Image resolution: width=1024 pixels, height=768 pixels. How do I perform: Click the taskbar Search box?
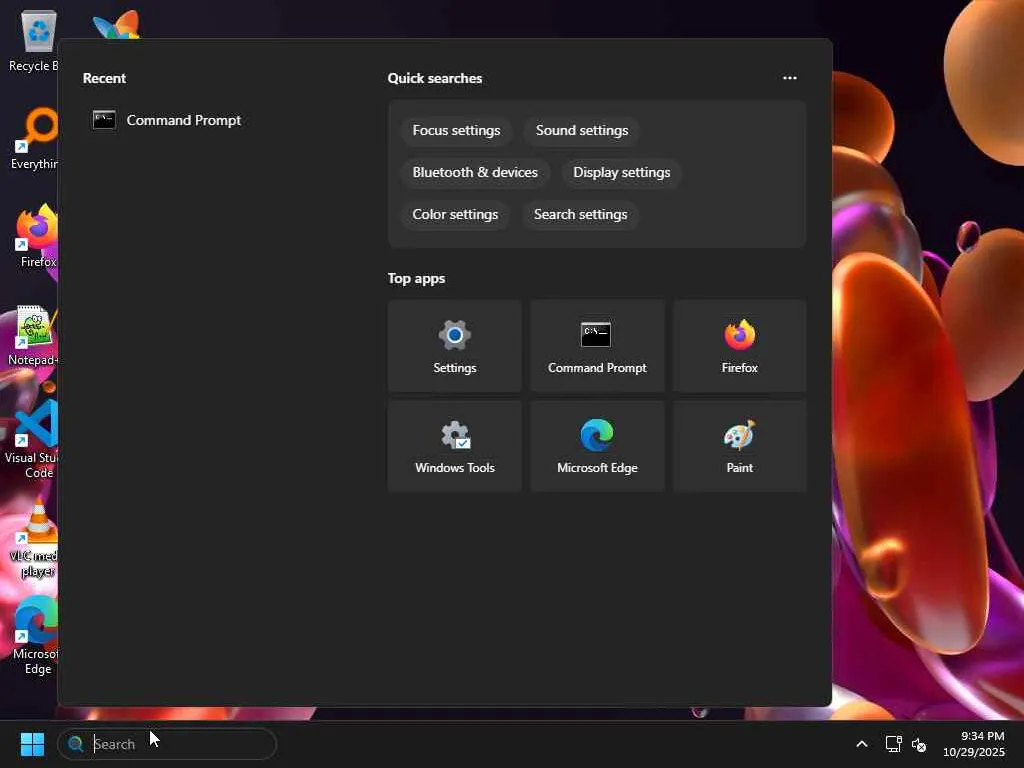click(167, 744)
